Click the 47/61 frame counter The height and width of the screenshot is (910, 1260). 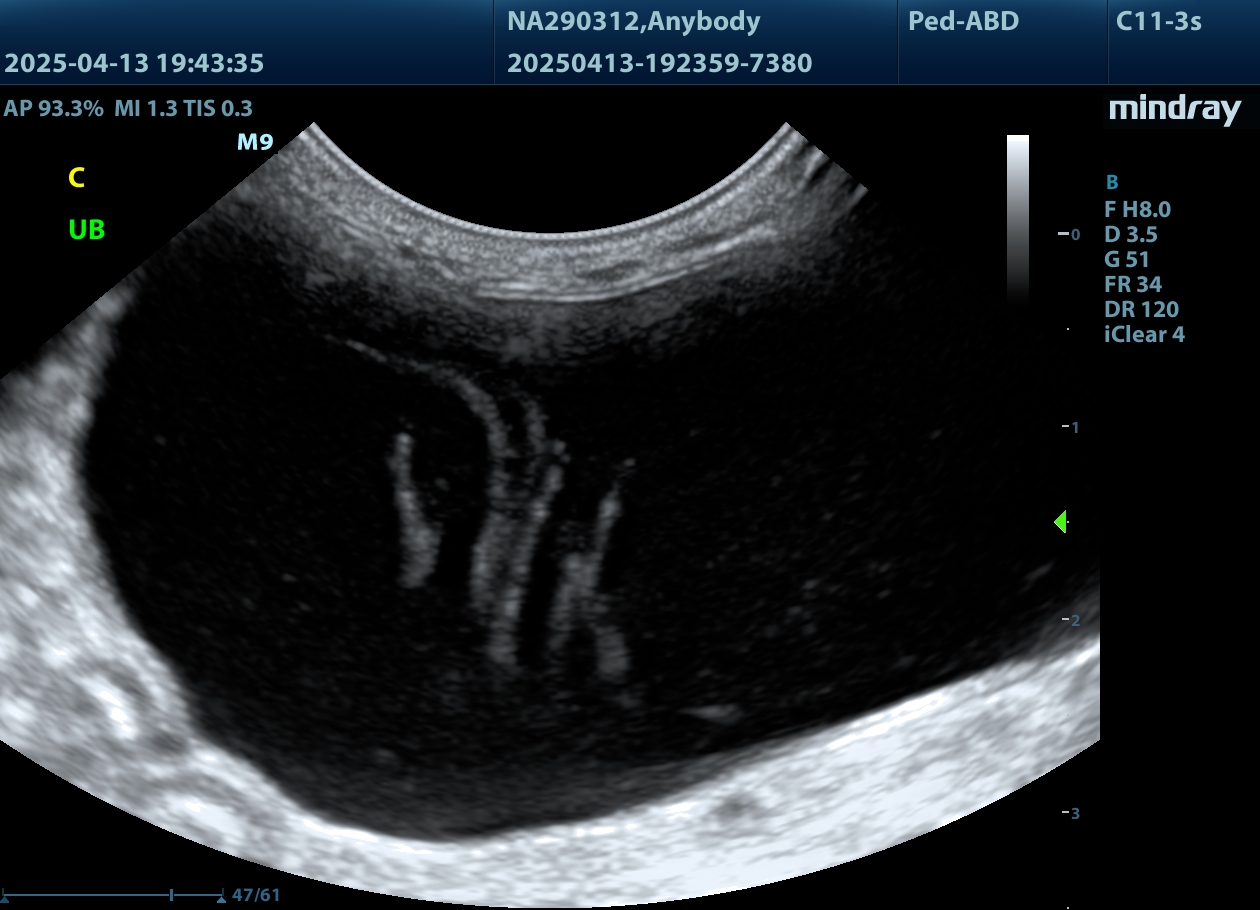pos(256,895)
